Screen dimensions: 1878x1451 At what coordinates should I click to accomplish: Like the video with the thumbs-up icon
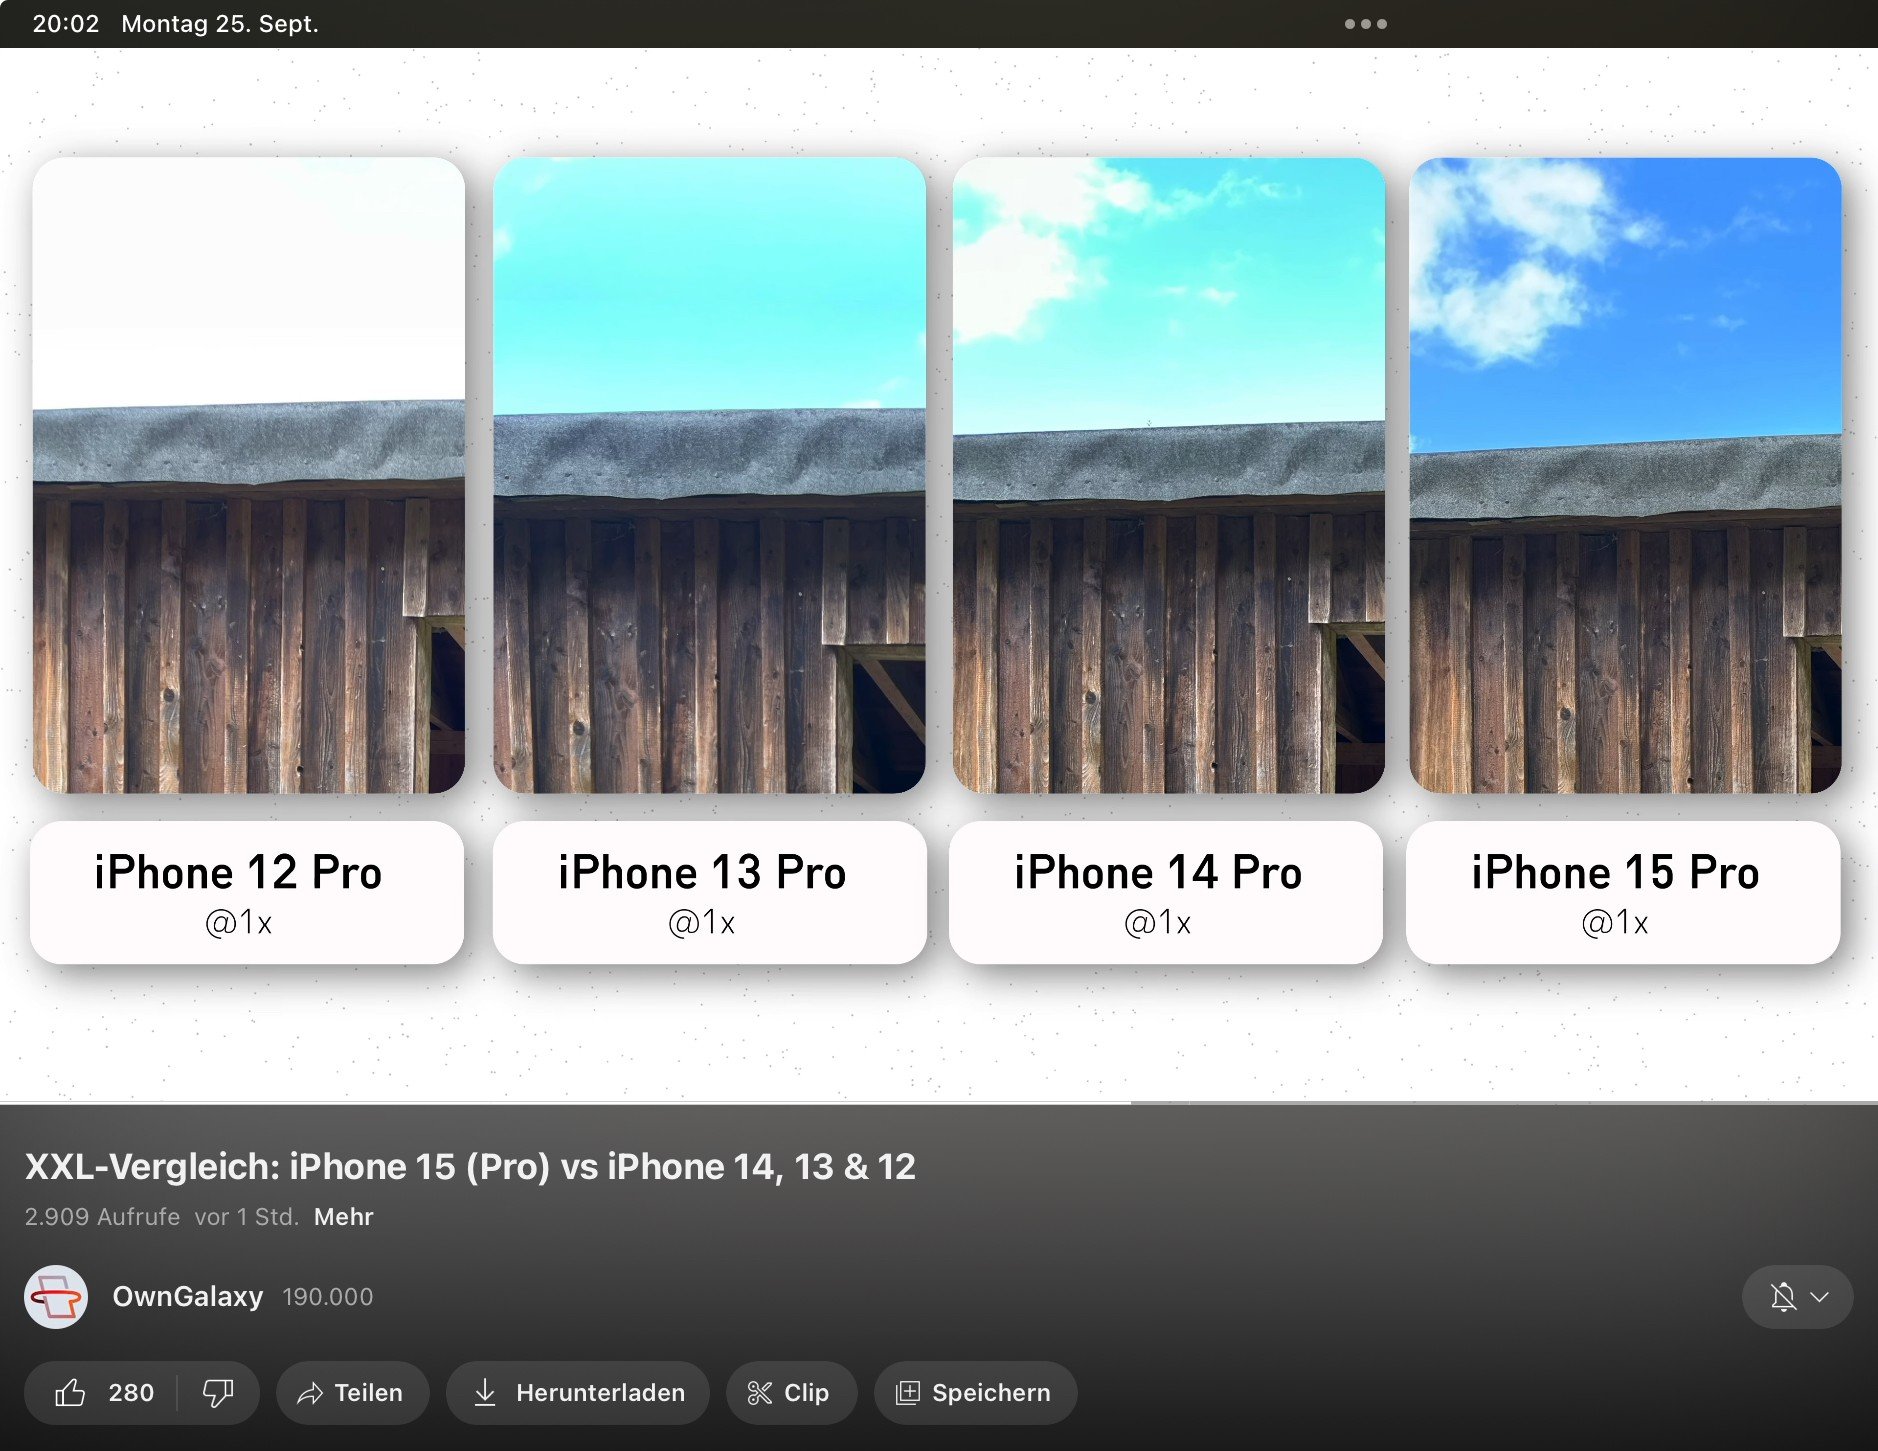[x=70, y=1392]
